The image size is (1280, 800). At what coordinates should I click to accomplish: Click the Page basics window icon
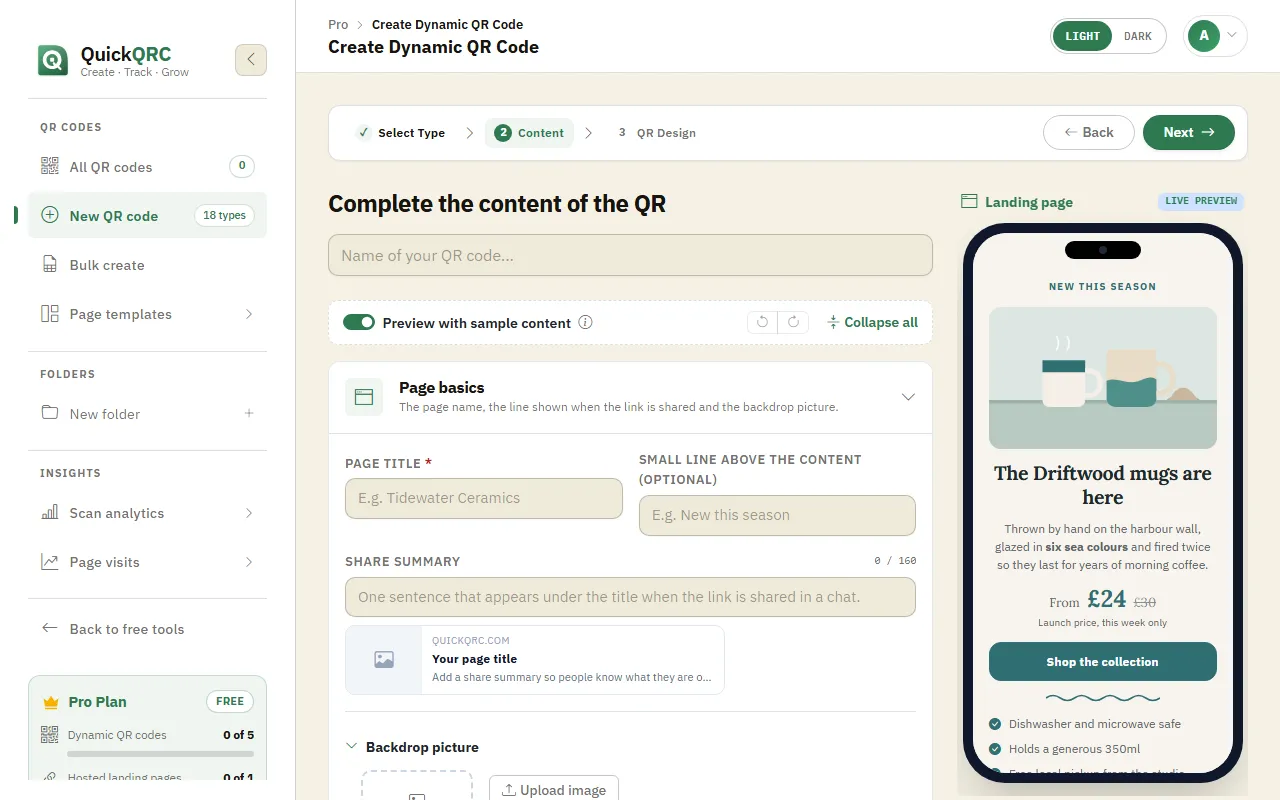(364, 397)
